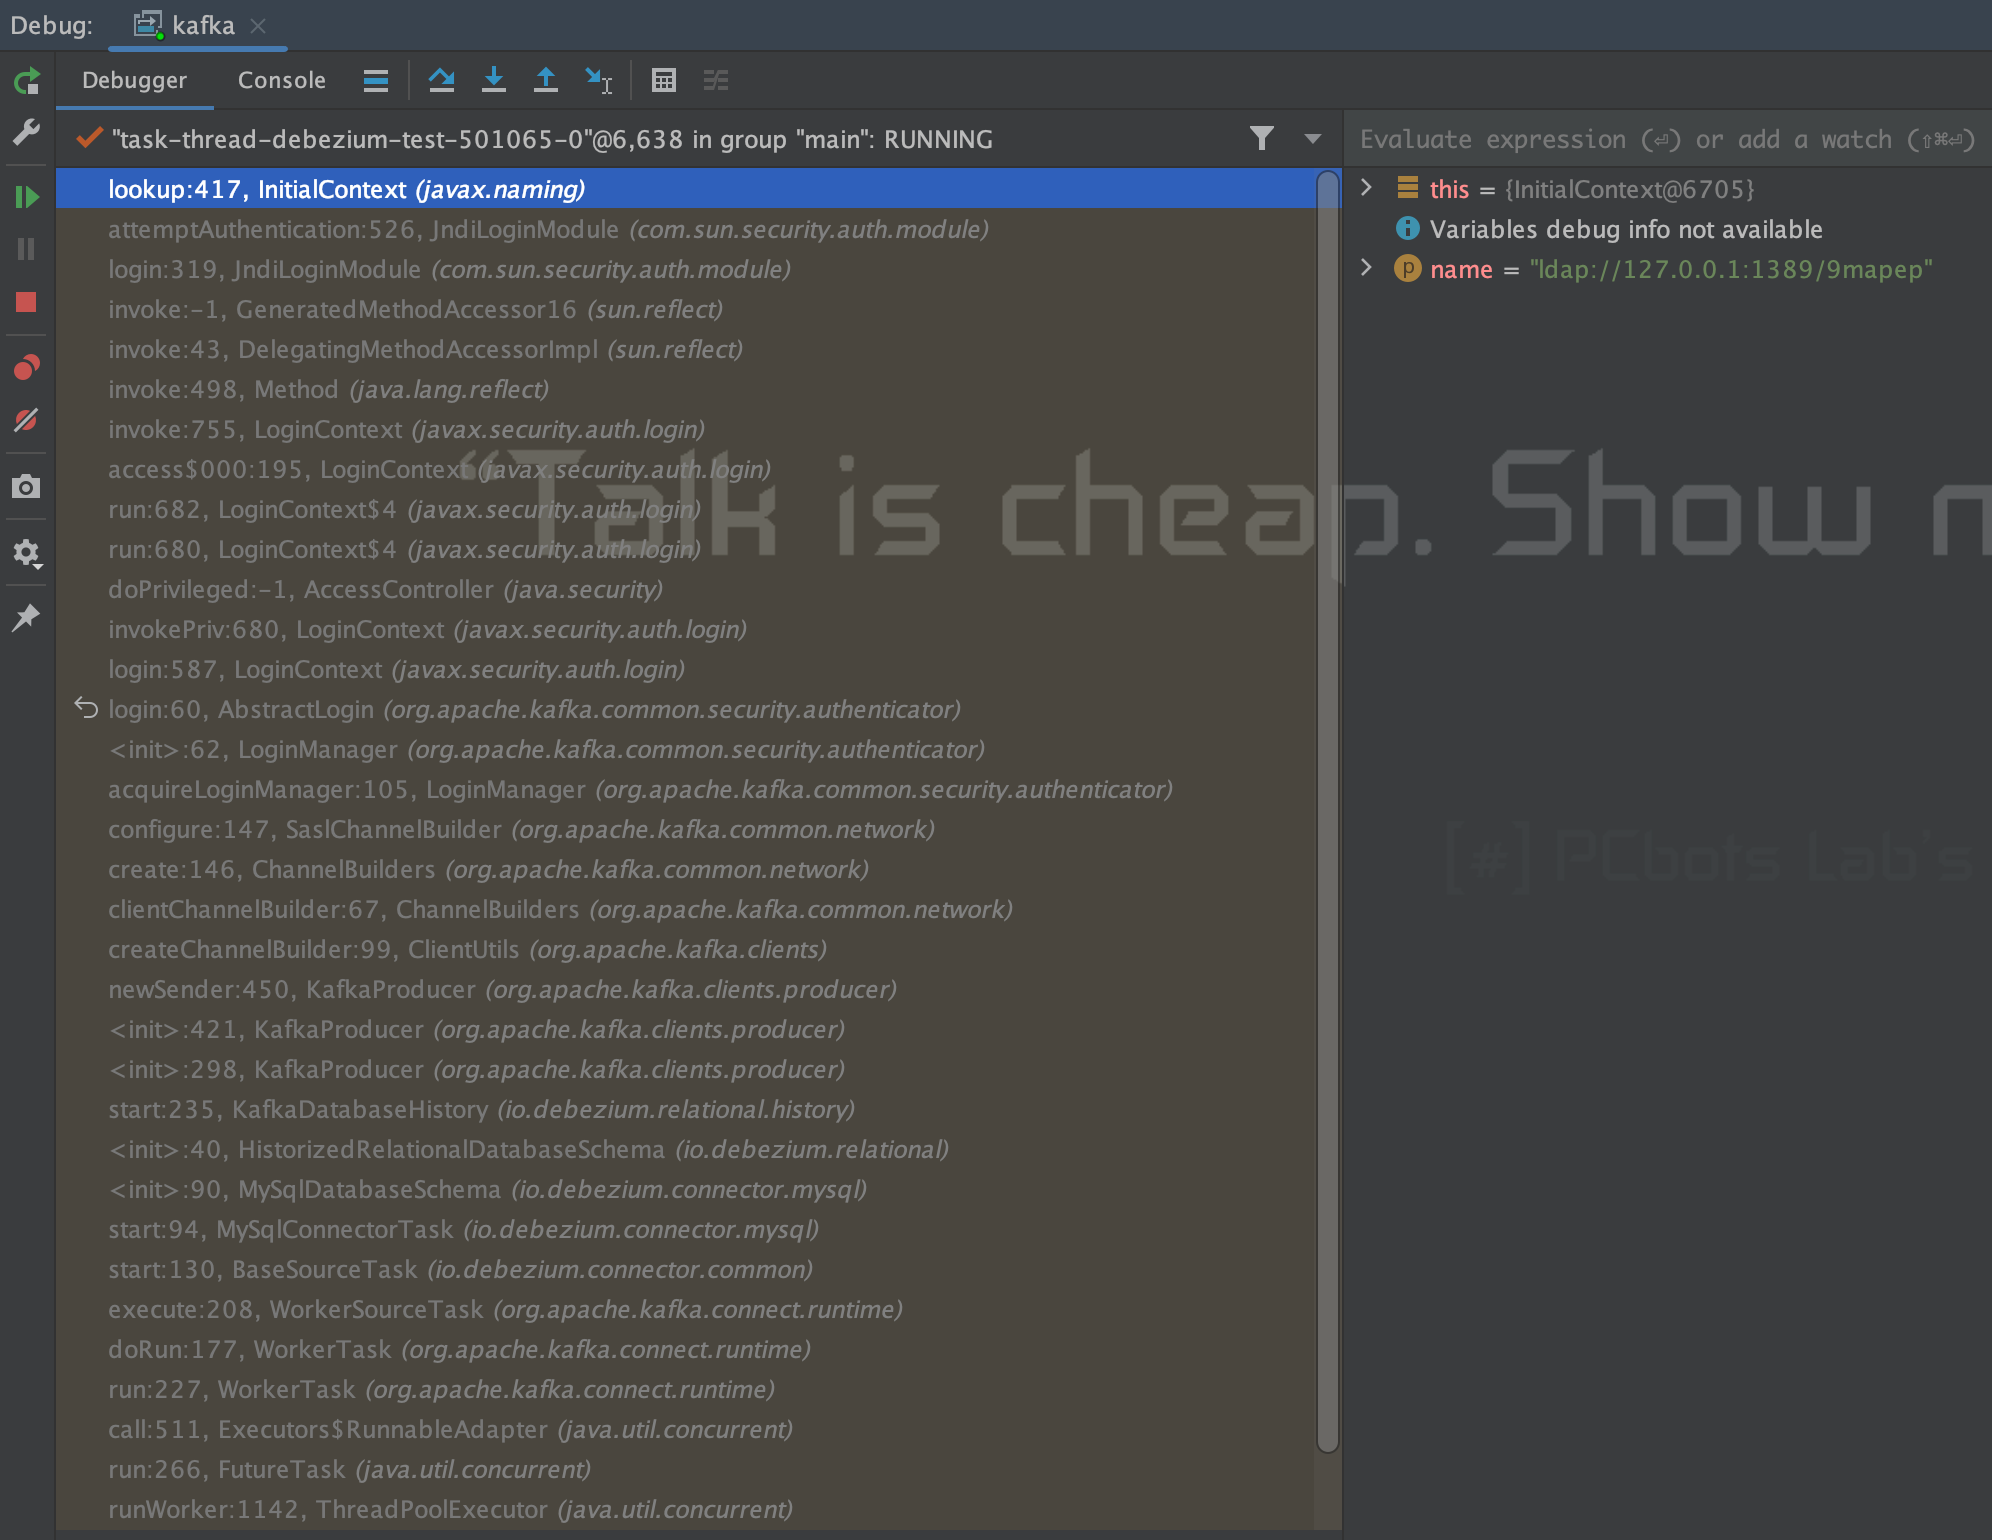Click the frames filter funnel icon
The width and height of the screenshot is (1992, 1540).
click(x=1262, y=139)
